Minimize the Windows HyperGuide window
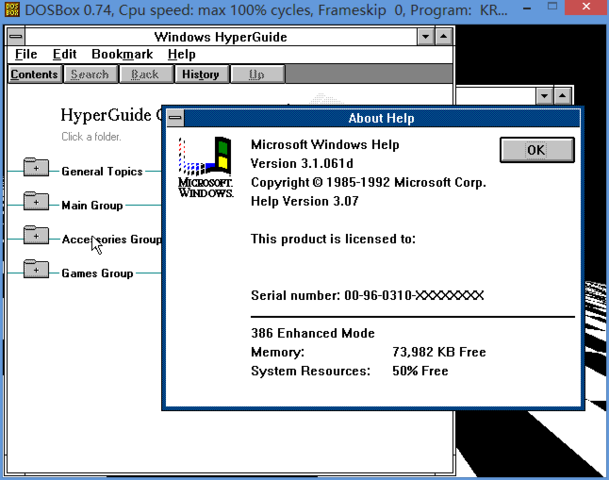Image resolution: width=609 pixels, height=480 pixels. (x=426, y=37)
